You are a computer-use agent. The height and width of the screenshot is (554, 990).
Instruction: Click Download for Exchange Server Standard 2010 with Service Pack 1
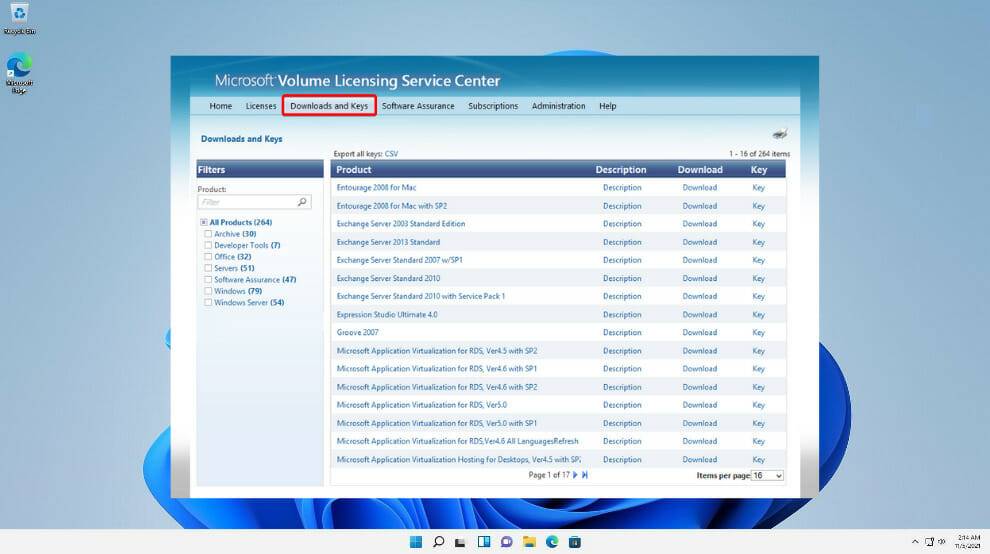click(x=700, y=296)
